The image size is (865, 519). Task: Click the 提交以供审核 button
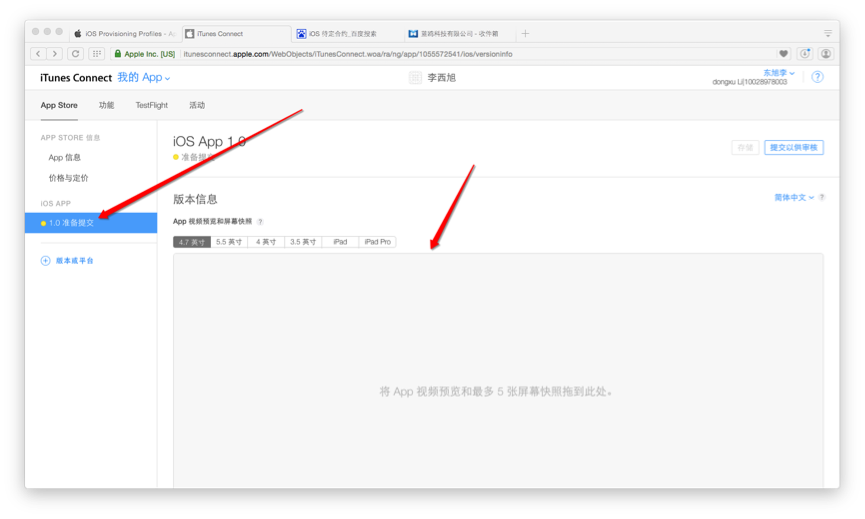pos(794,148)
